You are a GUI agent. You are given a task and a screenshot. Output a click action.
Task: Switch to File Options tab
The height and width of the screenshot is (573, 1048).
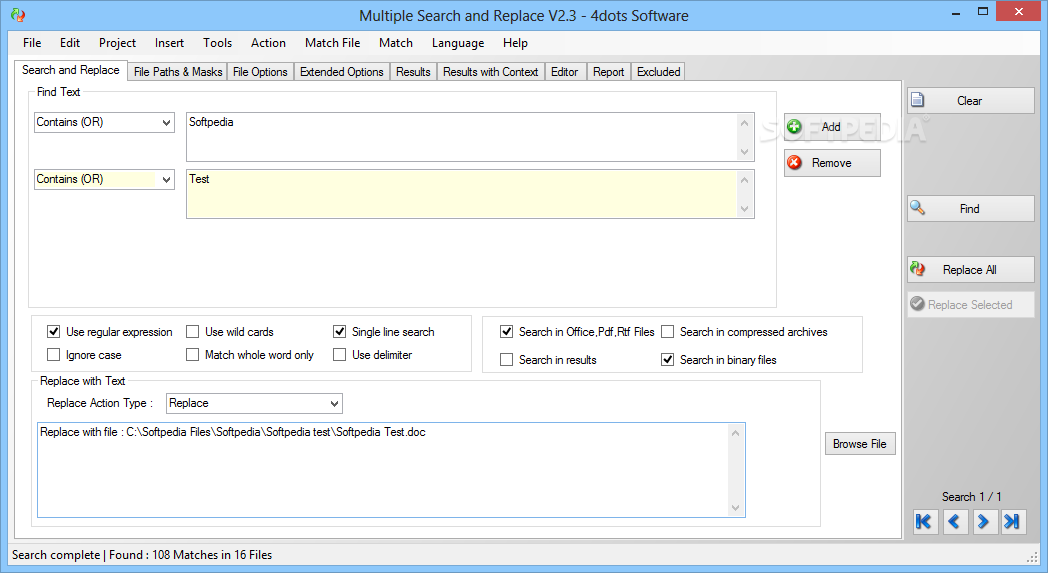click(x=260, y=72)
